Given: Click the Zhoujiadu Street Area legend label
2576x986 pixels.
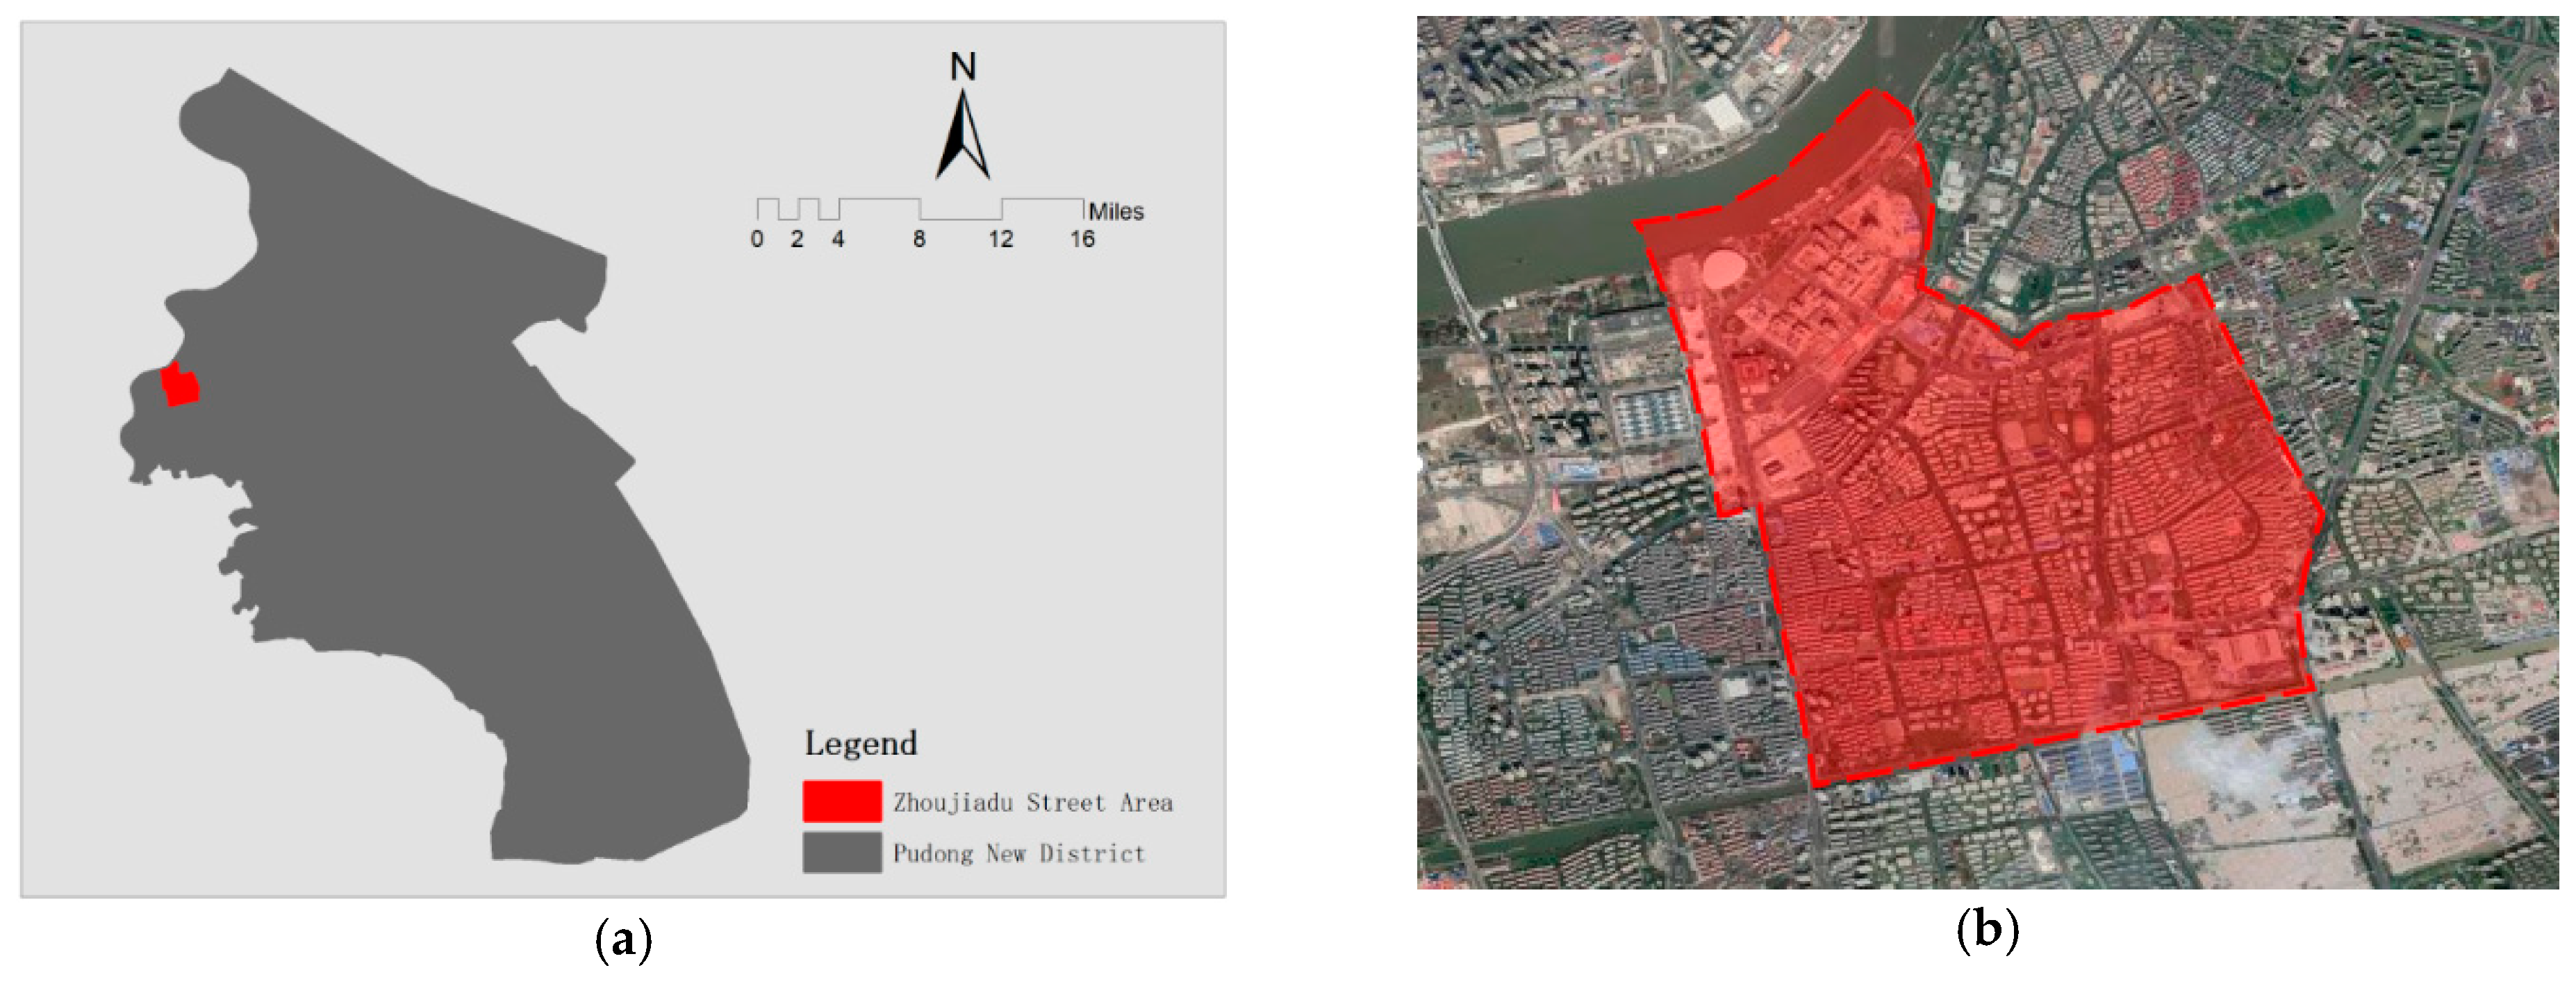Looking at the screenshot, I should pyautogui.click(x=1032, y=802).
